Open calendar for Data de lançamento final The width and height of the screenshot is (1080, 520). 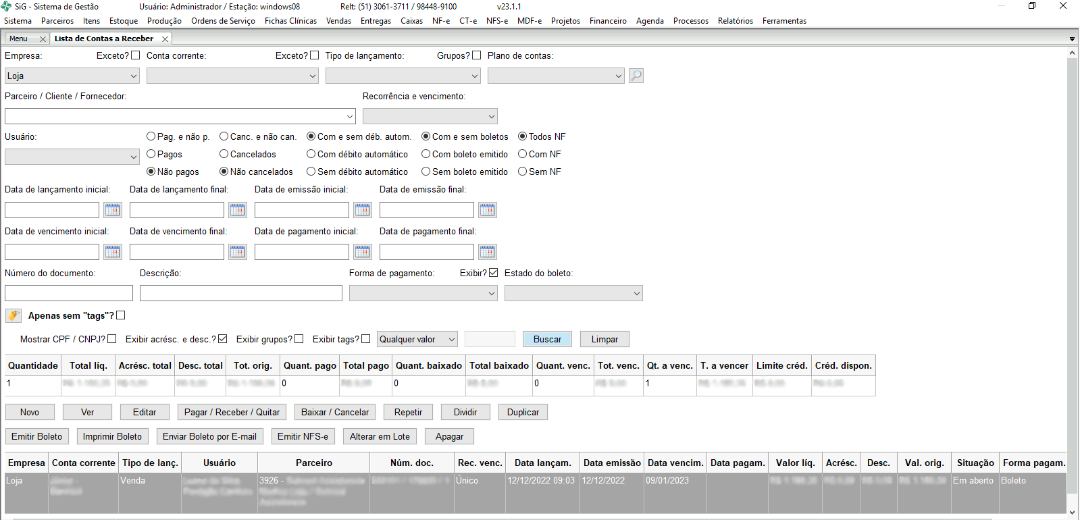click(x=237, y=210)
